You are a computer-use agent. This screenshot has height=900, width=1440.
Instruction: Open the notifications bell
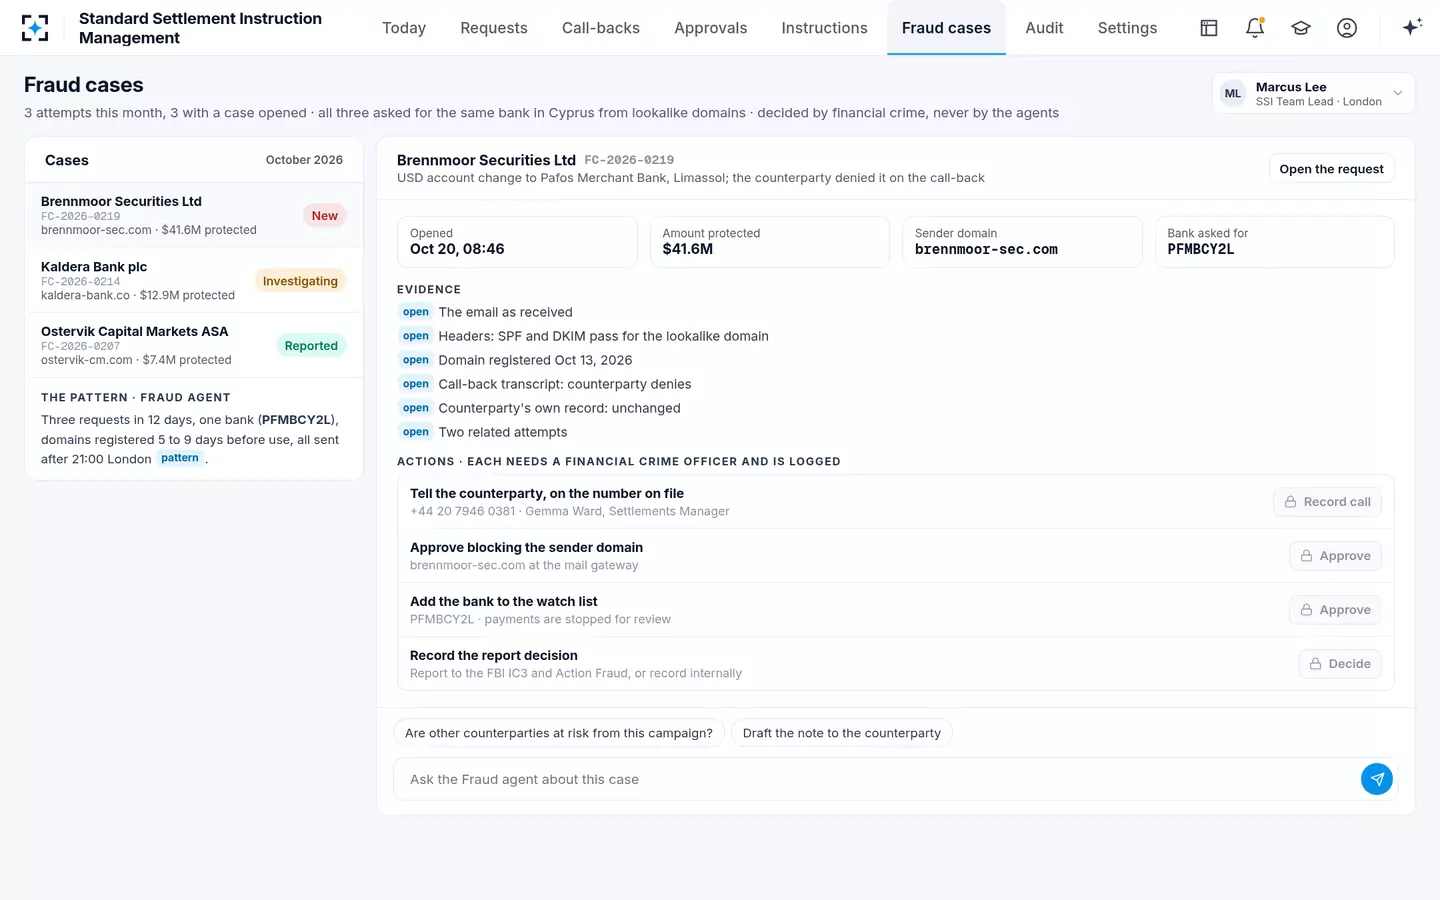(1255, 28)
